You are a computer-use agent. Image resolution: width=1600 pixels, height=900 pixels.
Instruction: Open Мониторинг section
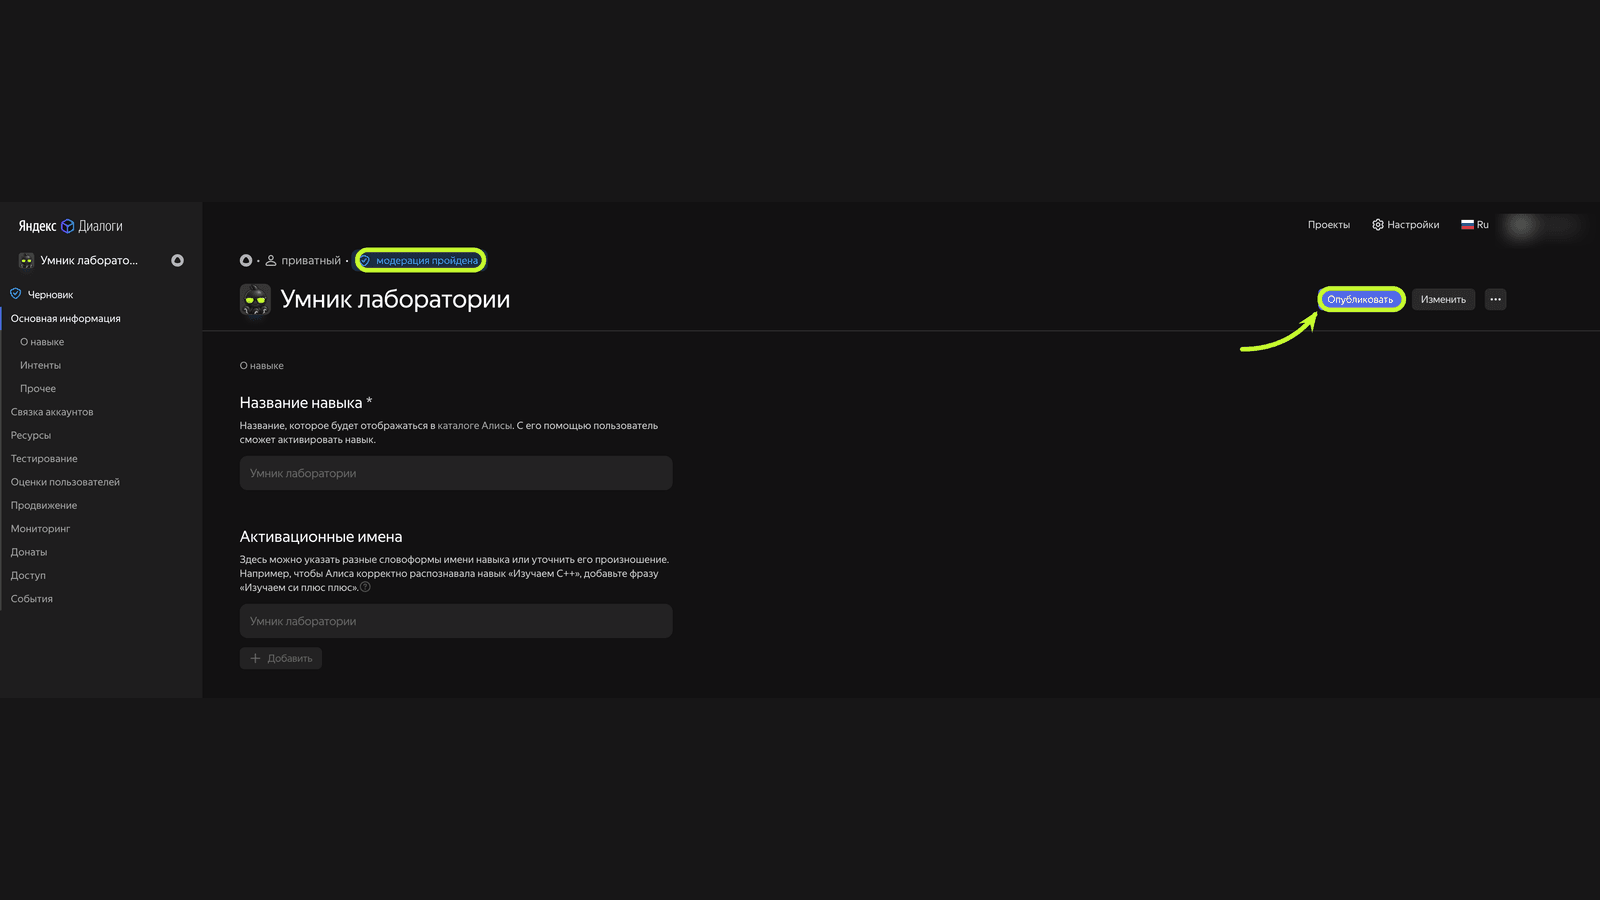click(40, 528)
